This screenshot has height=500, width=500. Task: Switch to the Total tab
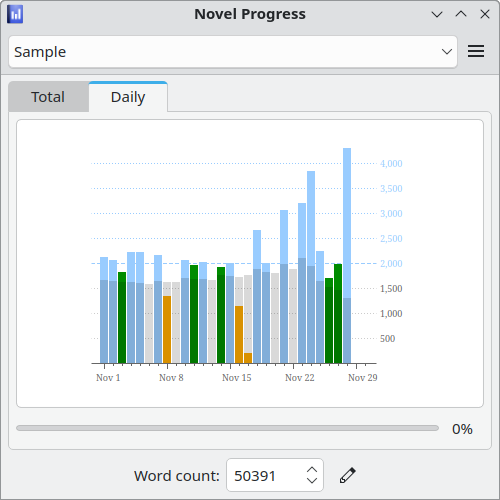[x=48, y=97]
